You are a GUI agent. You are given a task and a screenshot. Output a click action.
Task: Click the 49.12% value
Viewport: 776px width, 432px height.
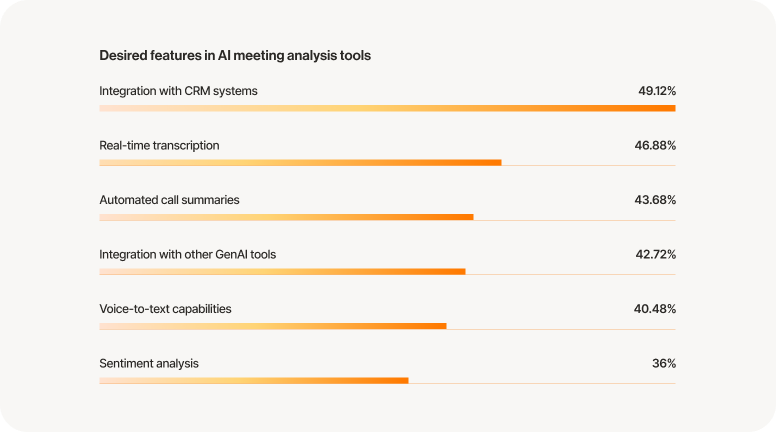(x=657, y=91)
